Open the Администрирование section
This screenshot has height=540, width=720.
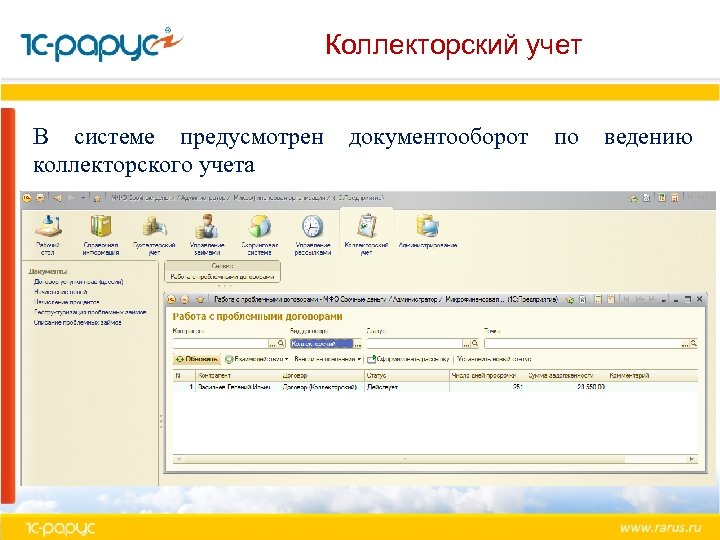(x=428, y=232)
